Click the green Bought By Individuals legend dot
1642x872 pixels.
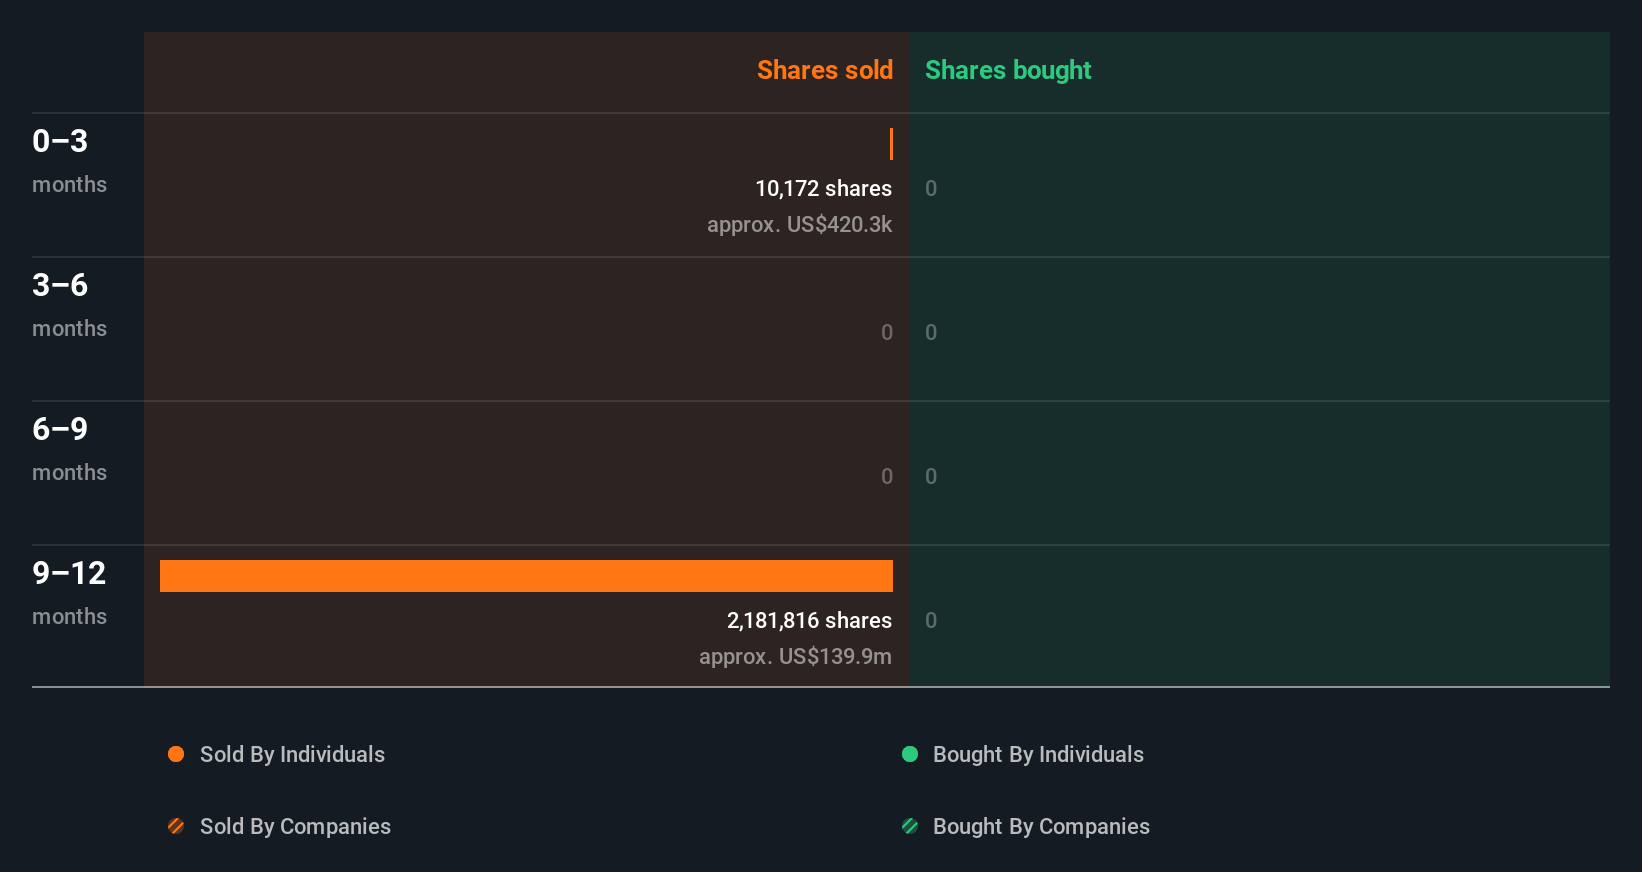pos(910,754)
